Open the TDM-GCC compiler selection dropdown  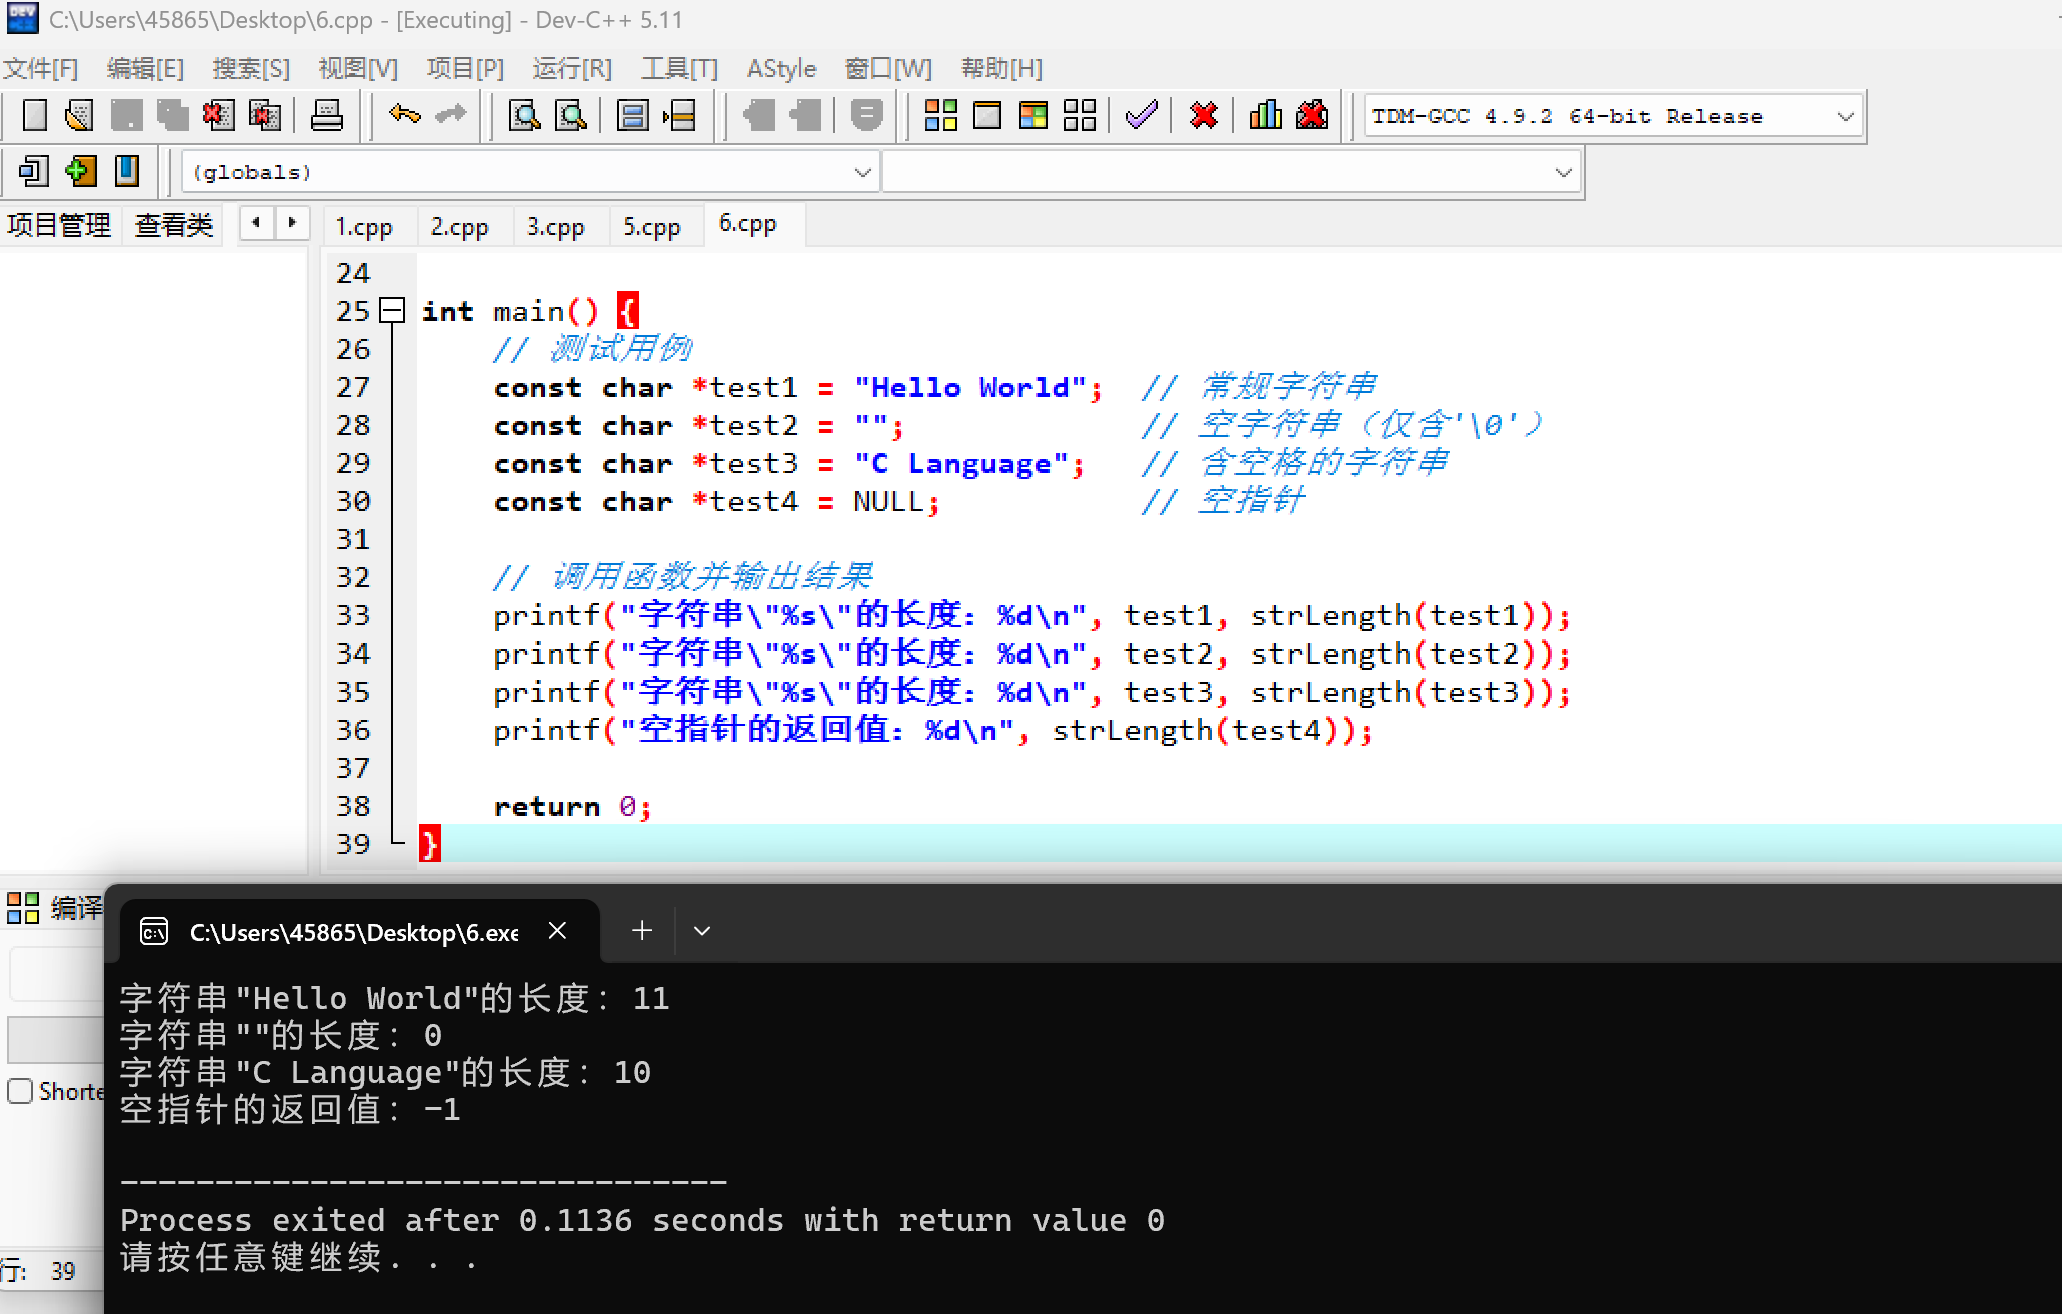[1845, 117]
